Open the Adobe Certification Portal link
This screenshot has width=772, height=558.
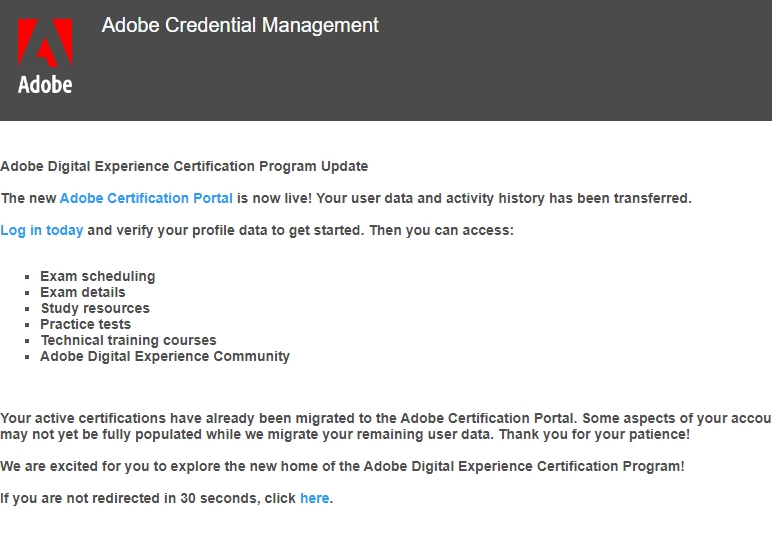click(x=146, y=198)
